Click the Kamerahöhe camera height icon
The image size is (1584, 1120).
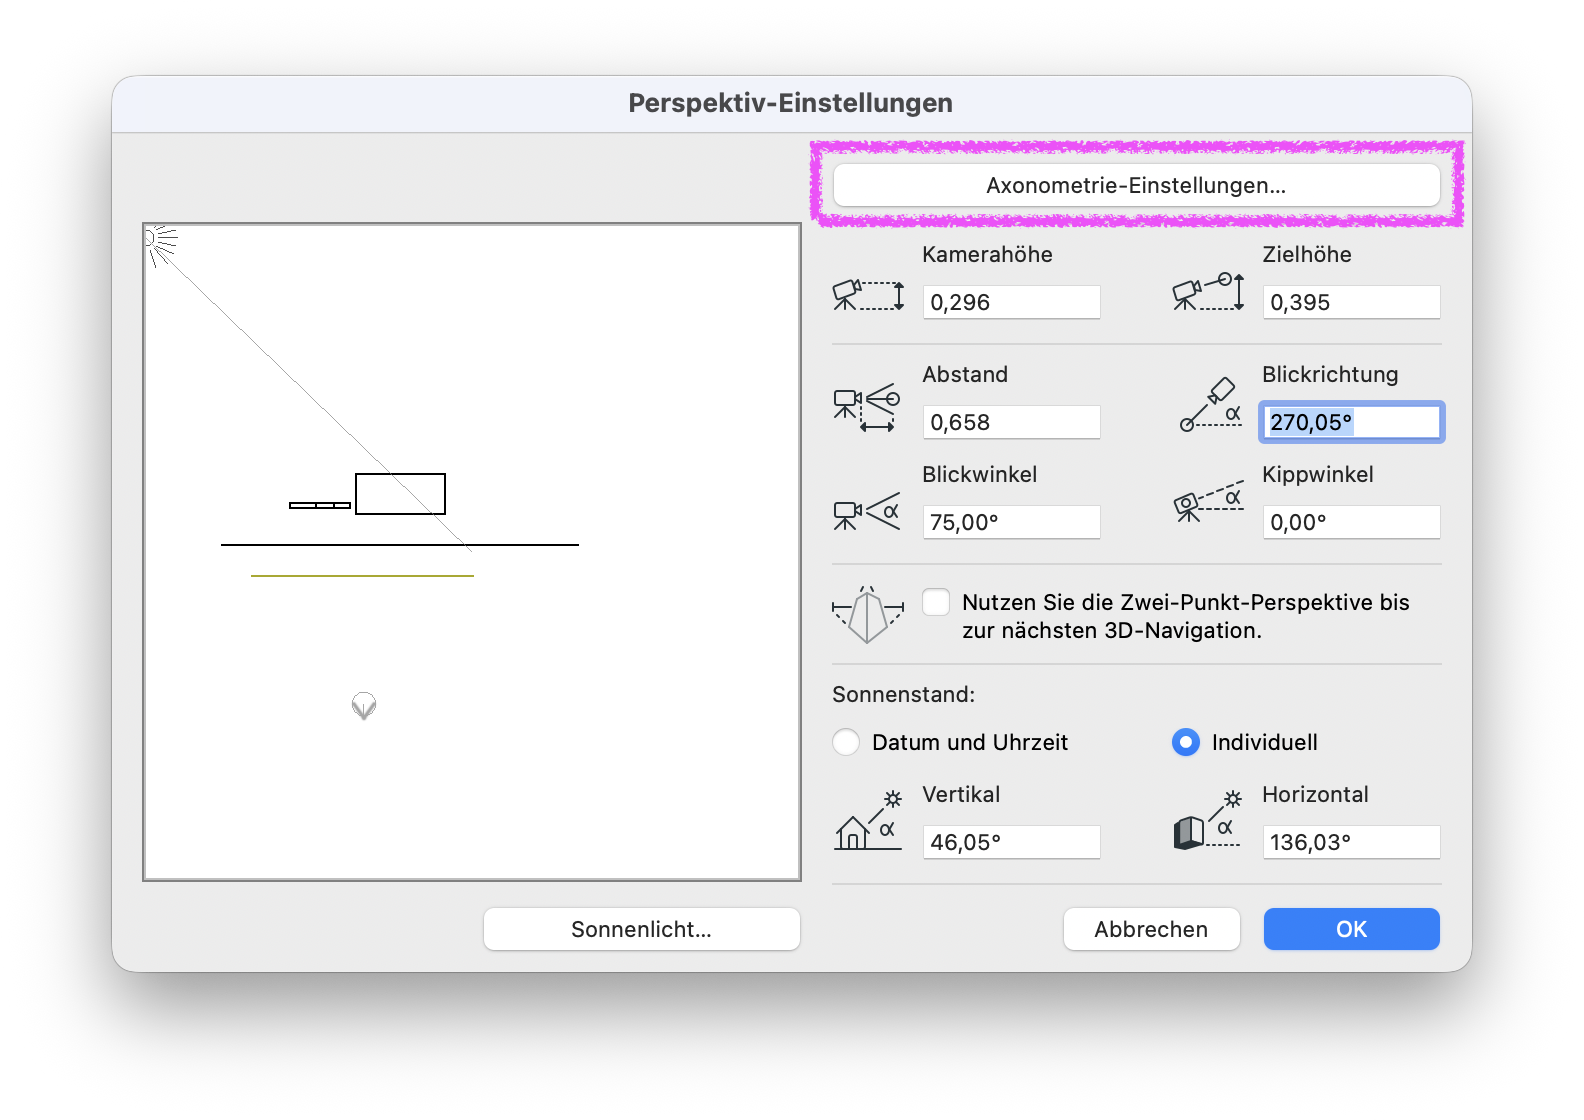point(868,295)
